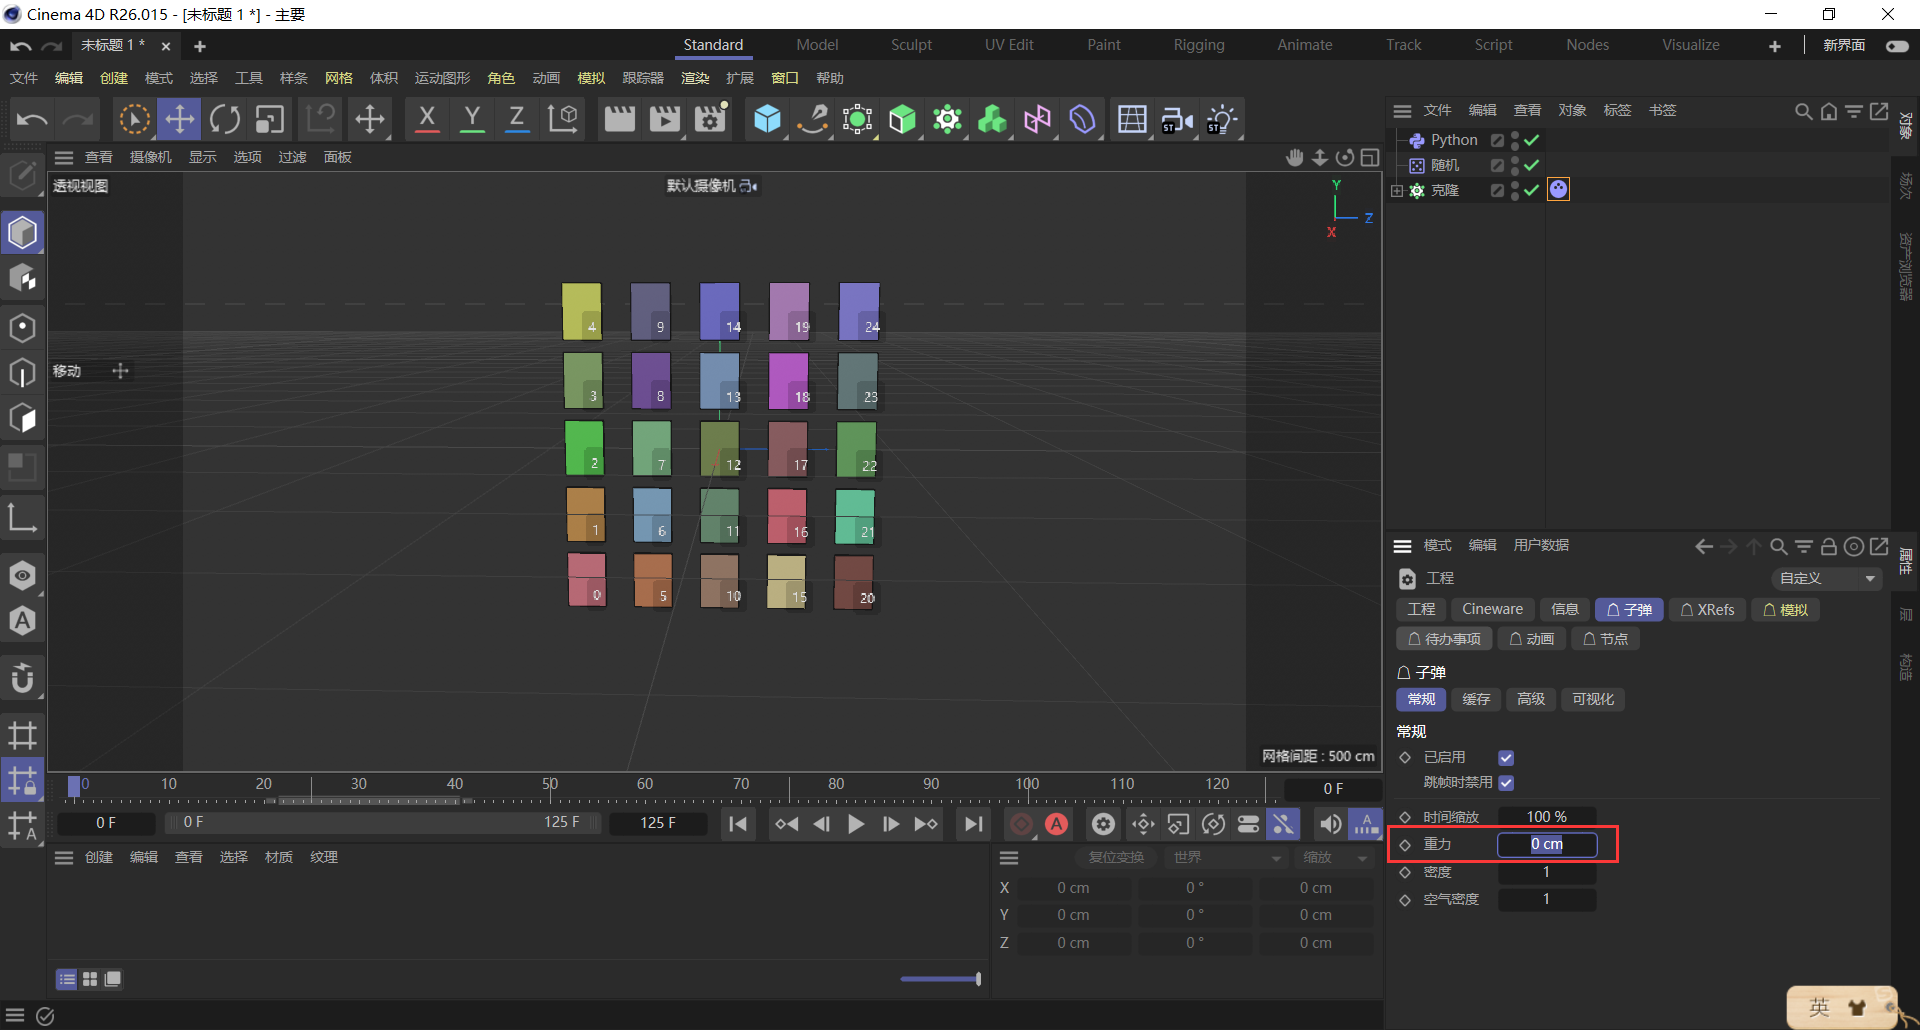Open the 模拟 menu
1920x1030 pixels.
point(591,78)
